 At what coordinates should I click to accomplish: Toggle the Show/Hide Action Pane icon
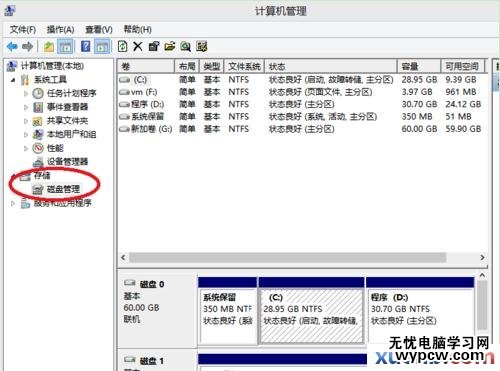102,46
